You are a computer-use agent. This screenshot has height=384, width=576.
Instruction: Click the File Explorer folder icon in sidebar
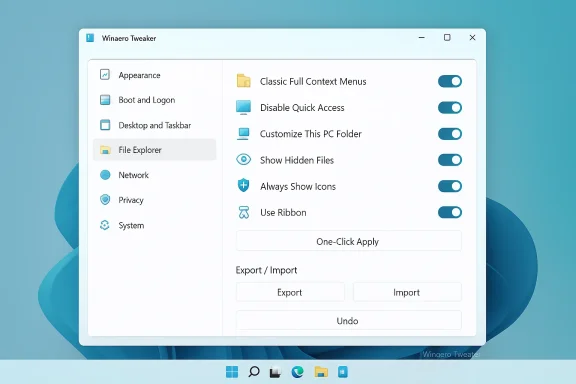[105, 150]
